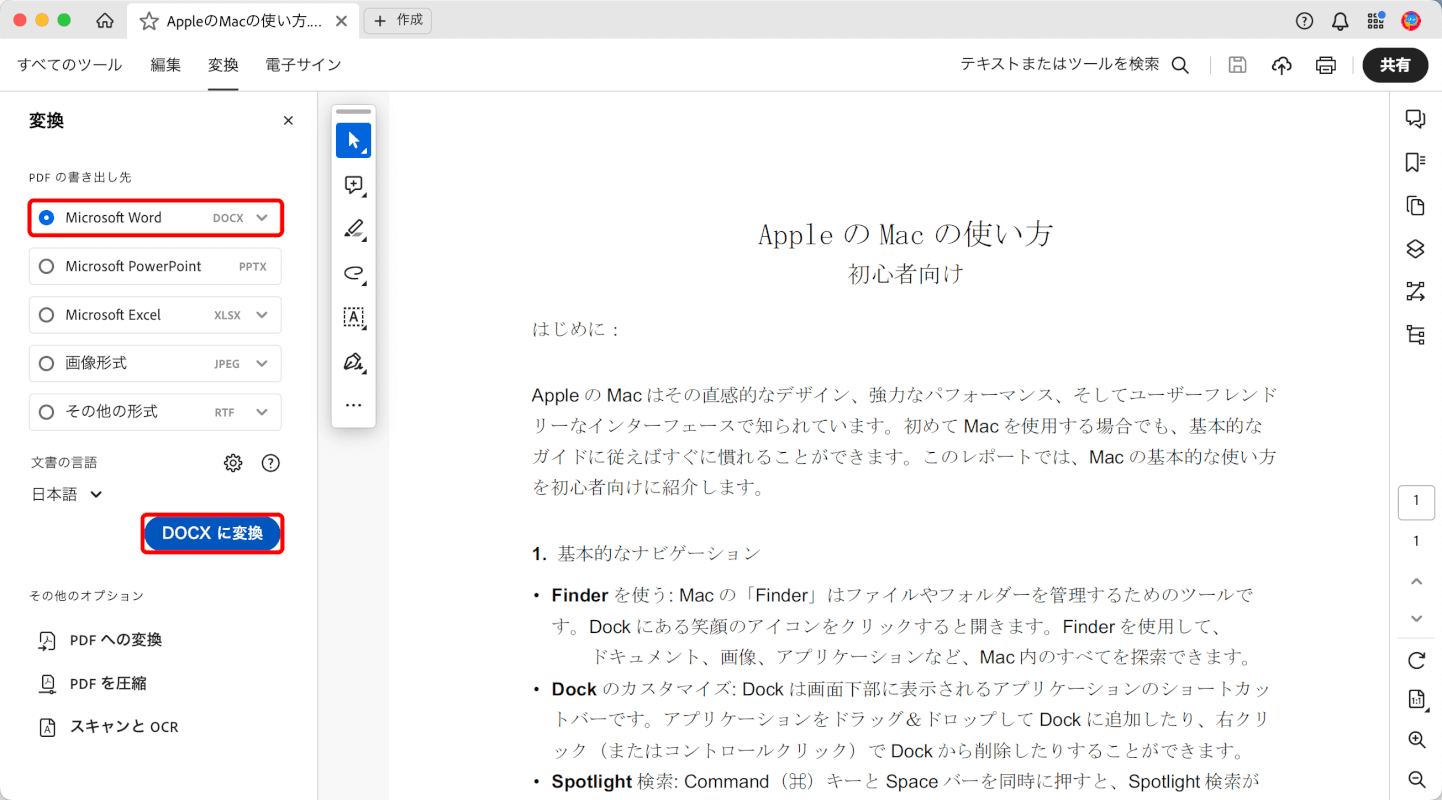The width and height of the screenshot is (1442, 800).
Task: Select Microsoft Excel radio button
Action: coord(46,315)
